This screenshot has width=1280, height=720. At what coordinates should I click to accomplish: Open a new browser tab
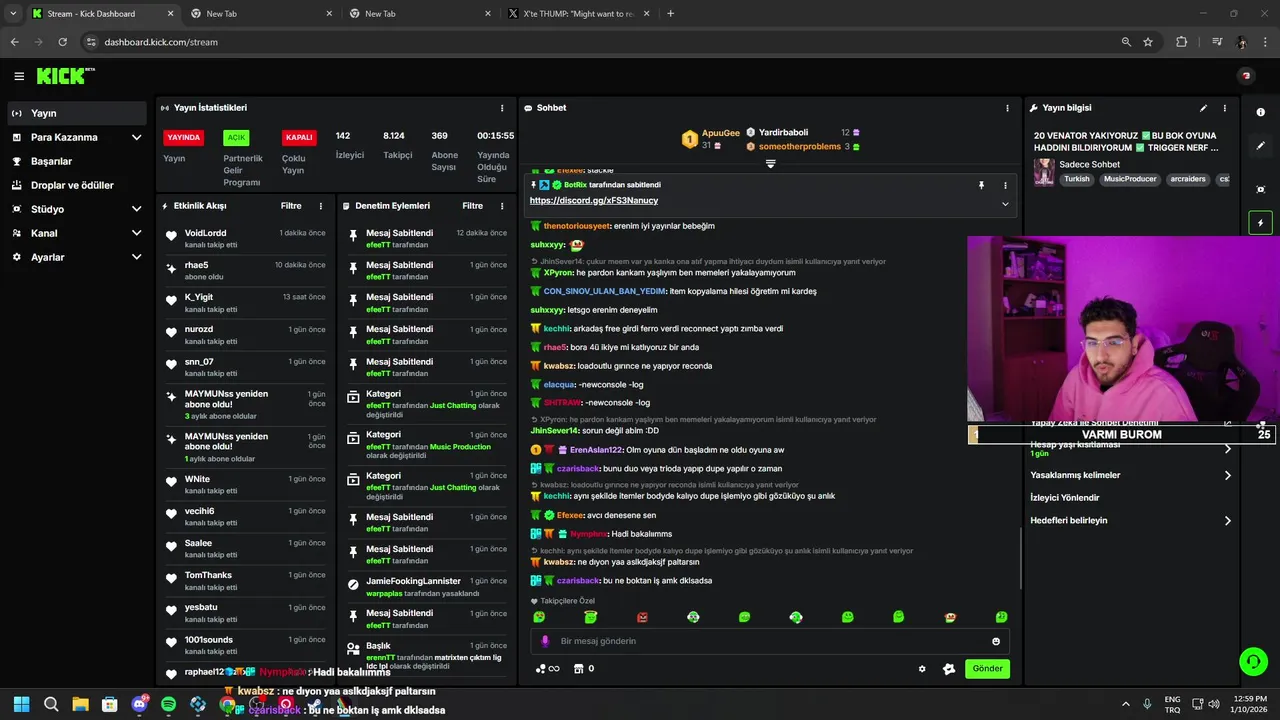(x=670, y=14)
